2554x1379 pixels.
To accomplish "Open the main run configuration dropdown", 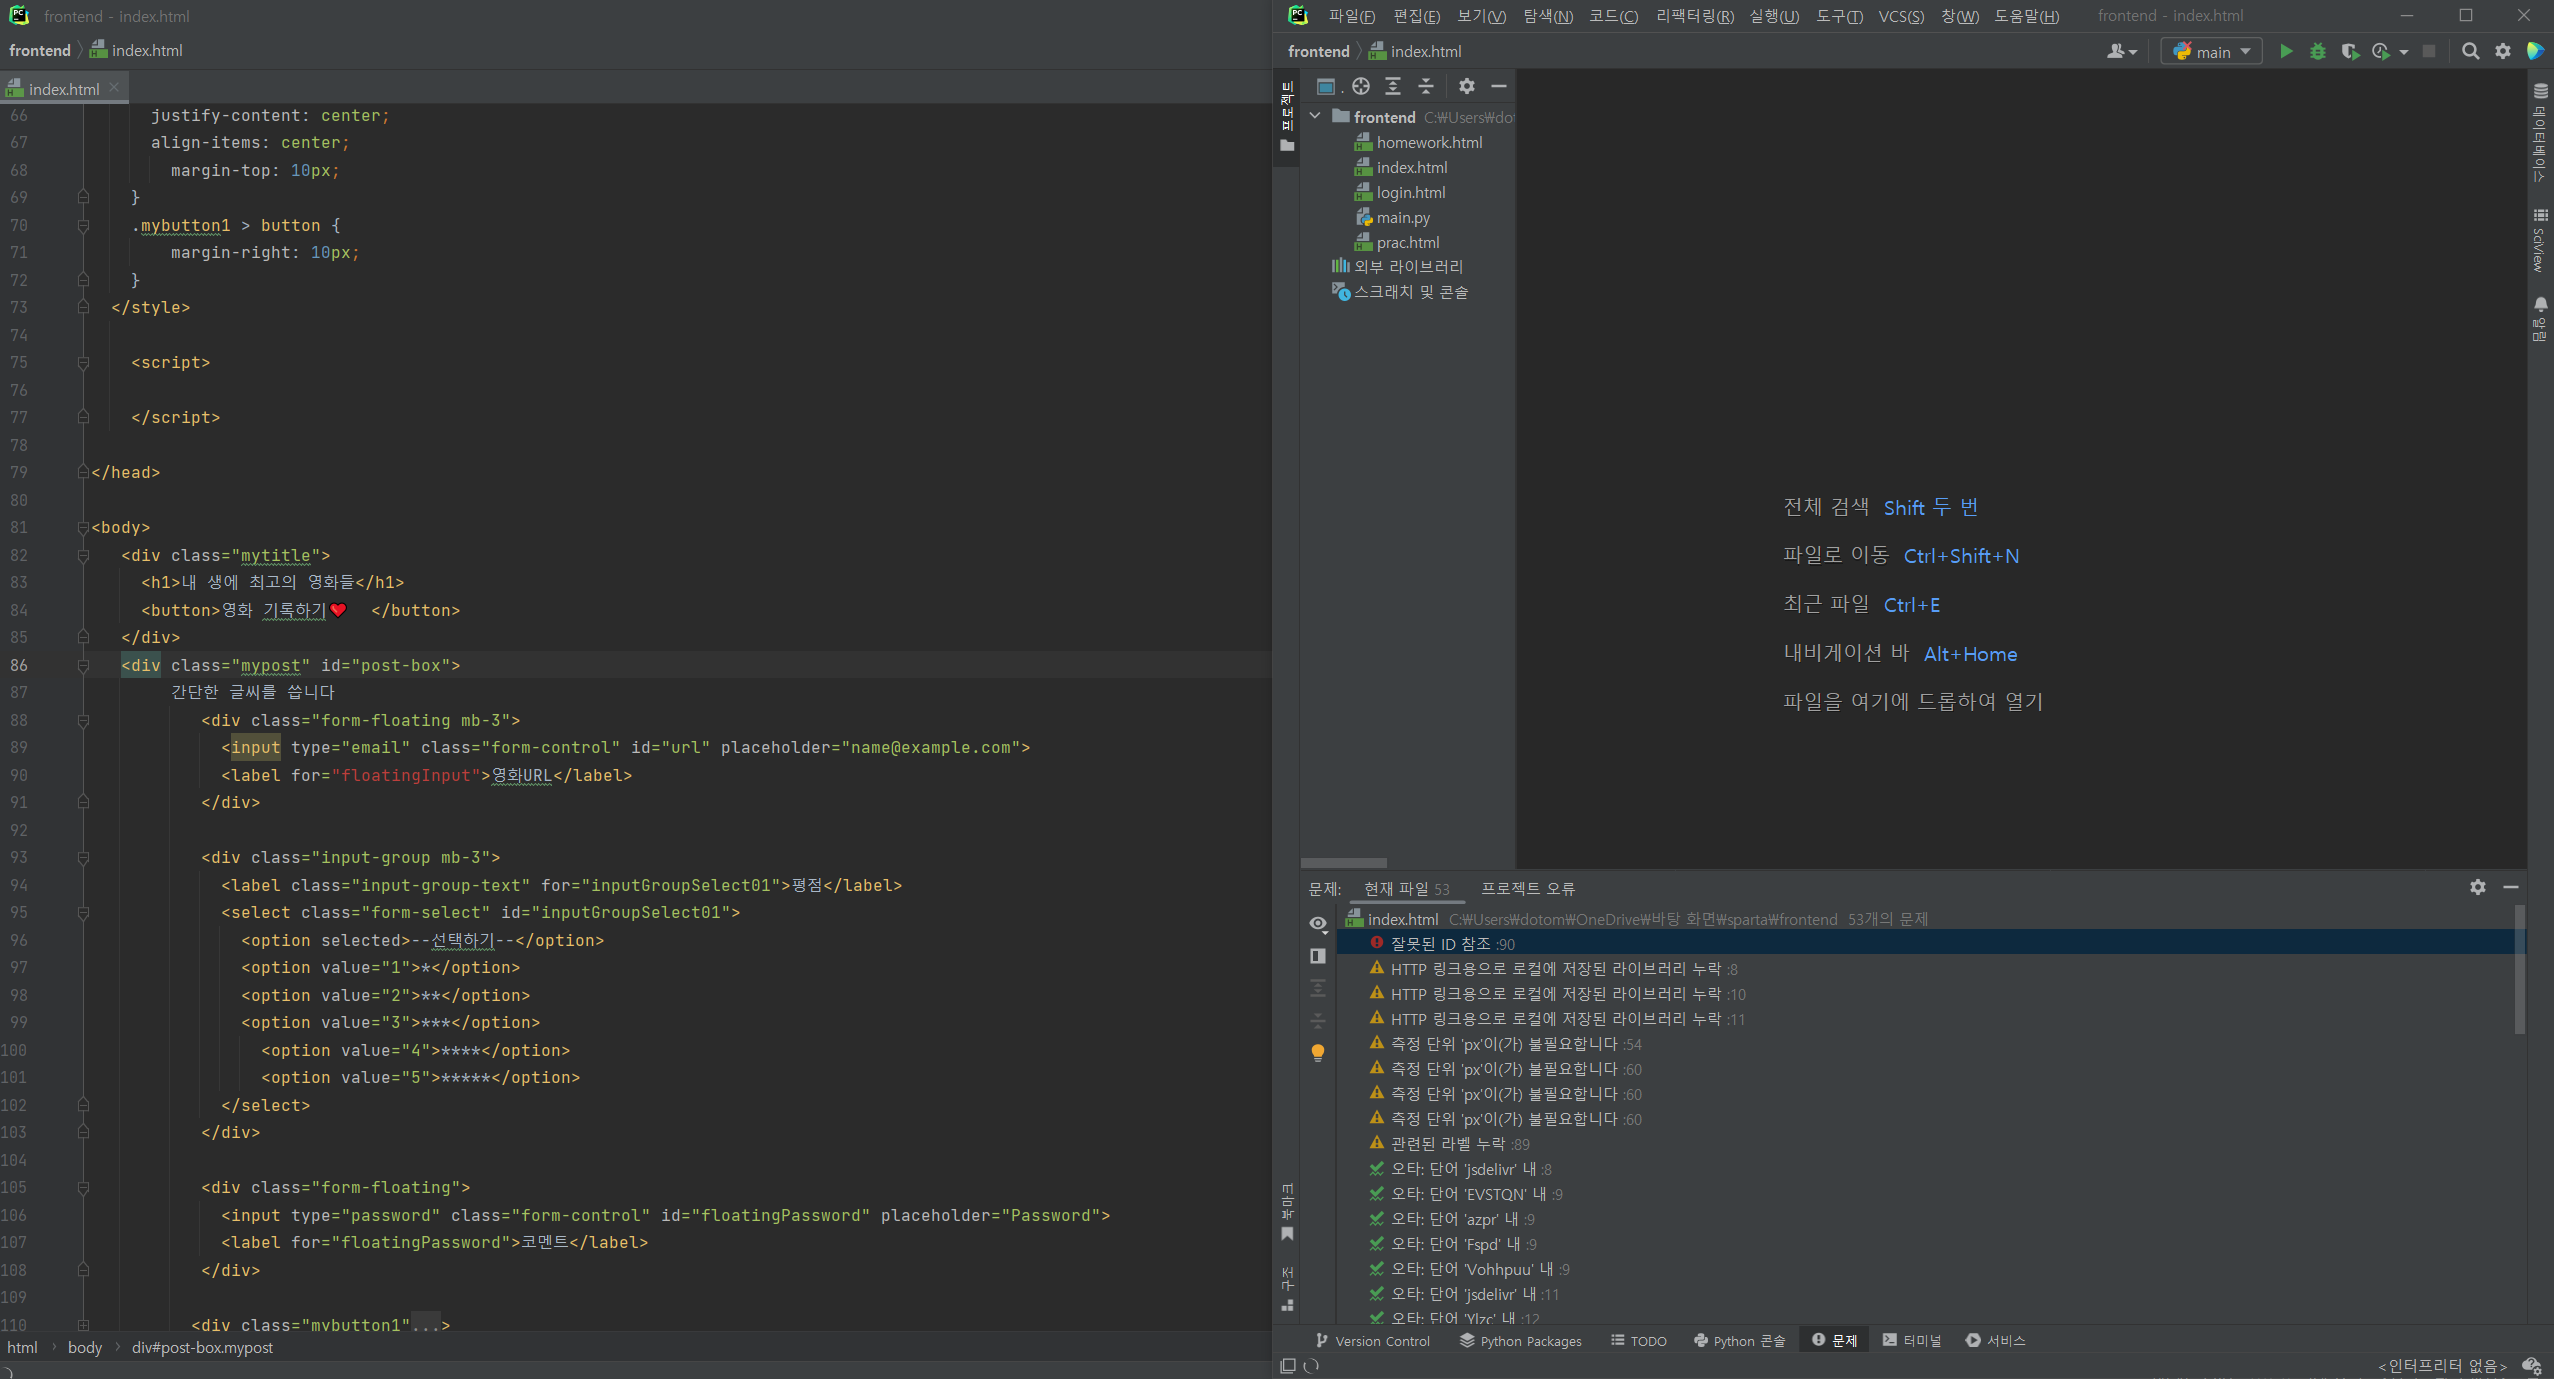I will coord(2211,51).
